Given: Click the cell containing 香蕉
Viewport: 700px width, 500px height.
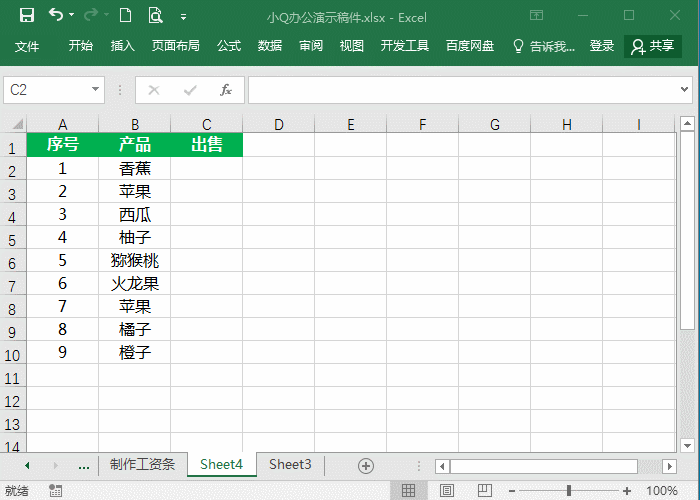Looking at the screenshot, I should pos(134,168).
